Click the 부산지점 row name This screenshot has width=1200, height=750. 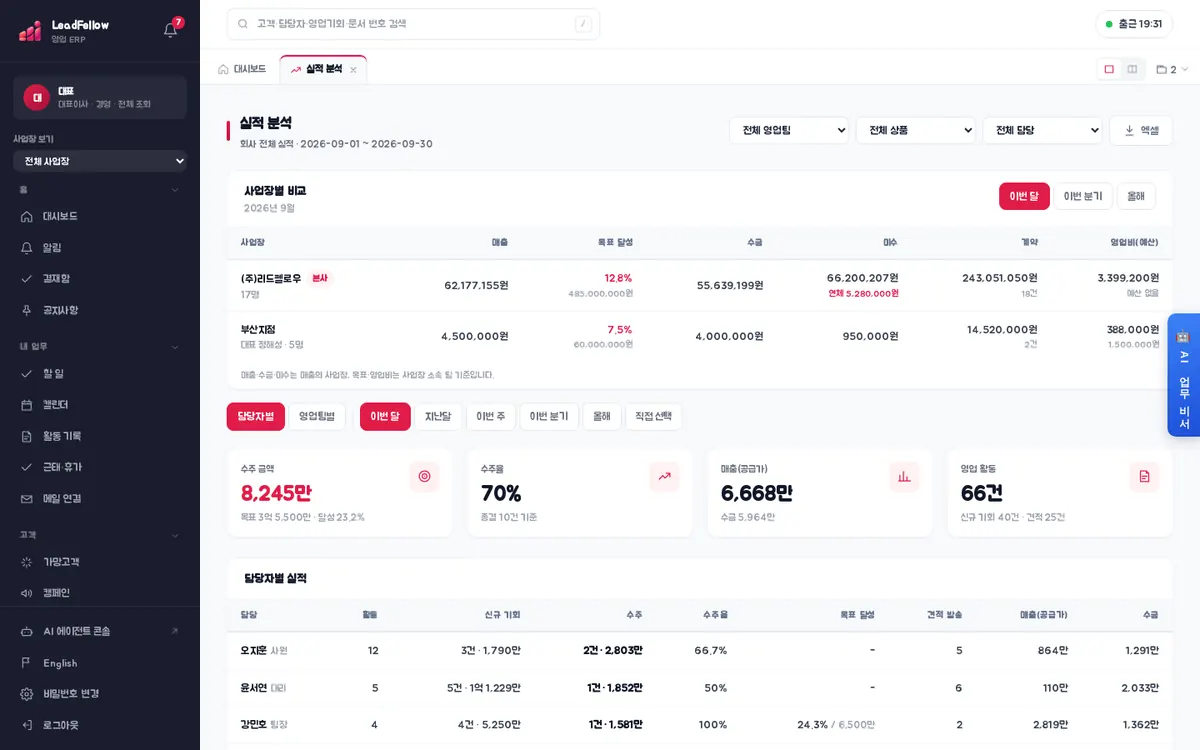click(258, 329)
